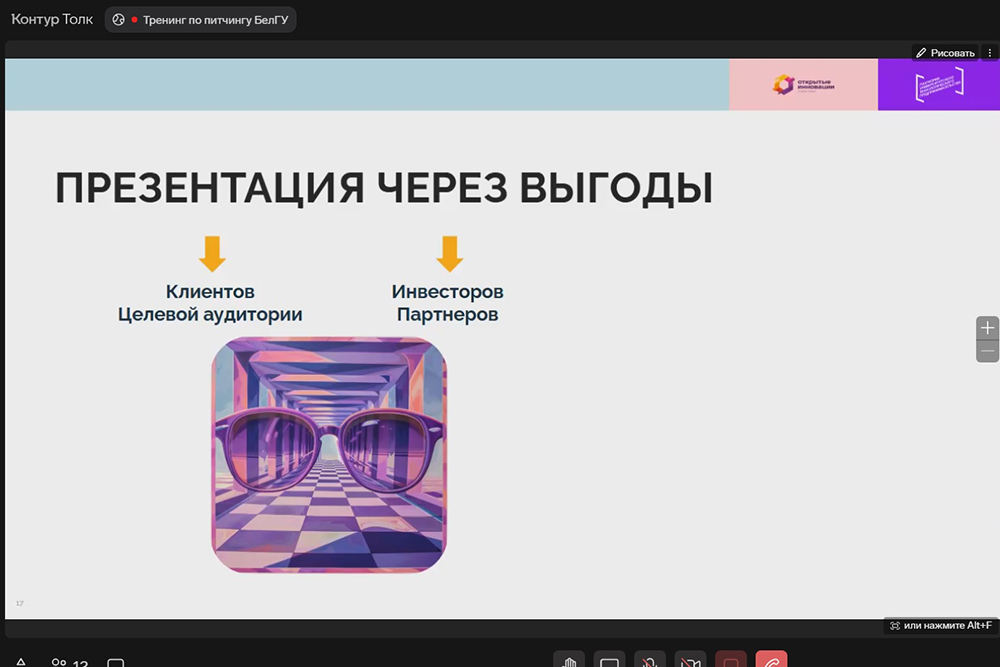
Task: Click the Контур Толк app title
Action: pos(52,20)
